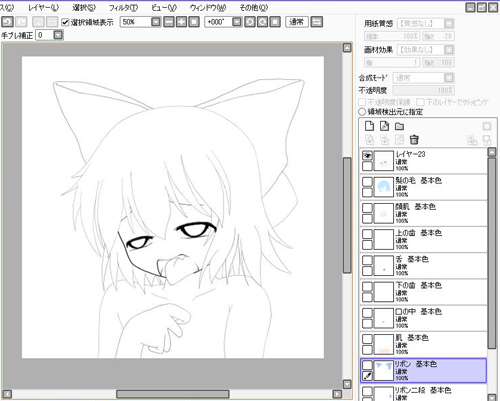Show the 舌 基本色 layer visibility box
500x401 pixels.
pyautogui.click(x=367, y=260)
